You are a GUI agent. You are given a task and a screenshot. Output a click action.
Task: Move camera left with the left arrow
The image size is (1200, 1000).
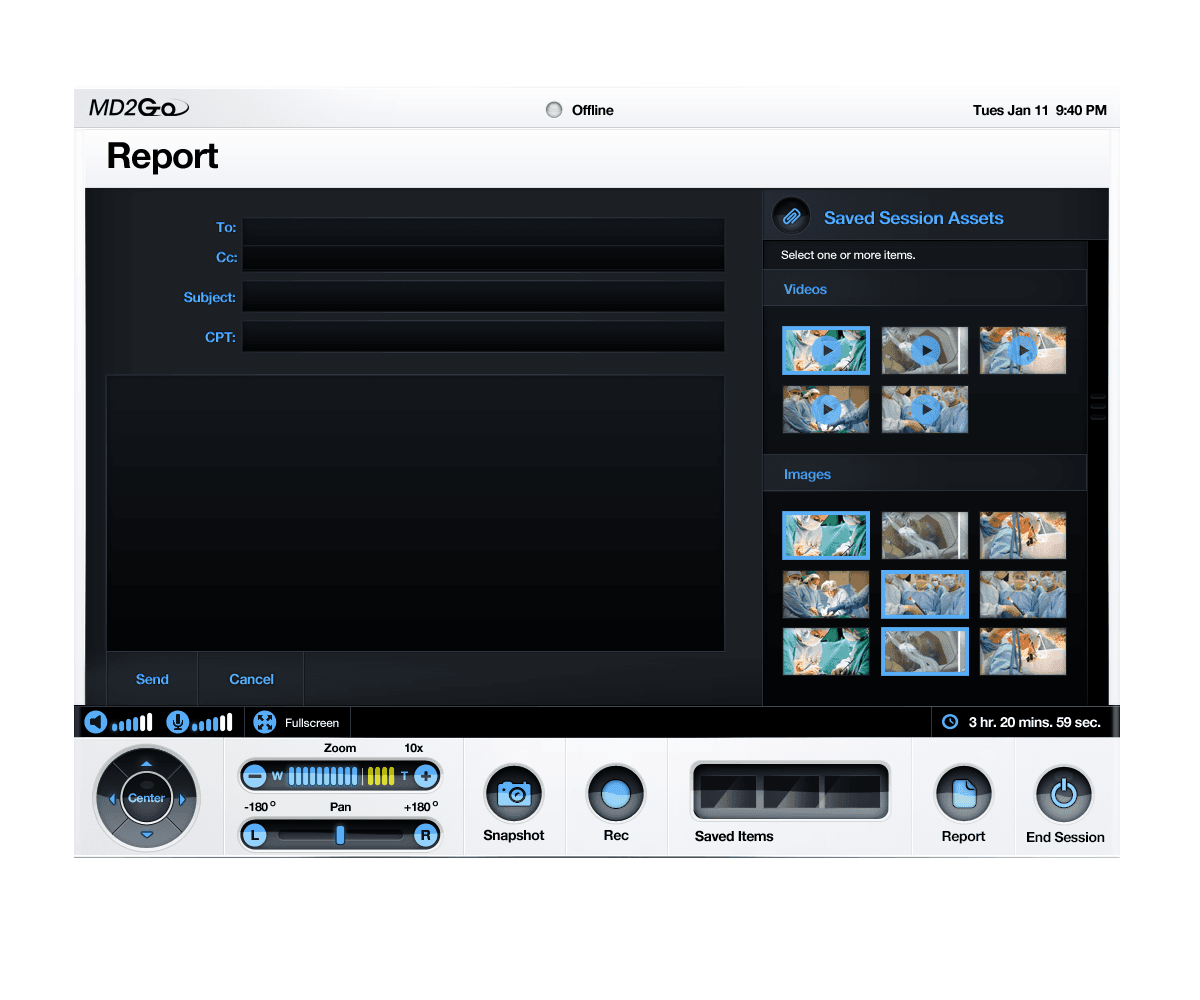tap(111, 799)
